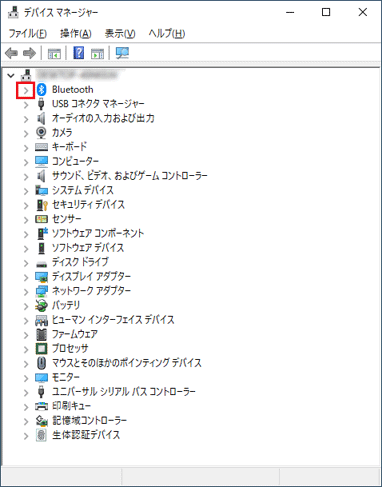This screenshot has width=382, height=487.
Task: Select the コンピューター label
Action: [x=75, y=161]
